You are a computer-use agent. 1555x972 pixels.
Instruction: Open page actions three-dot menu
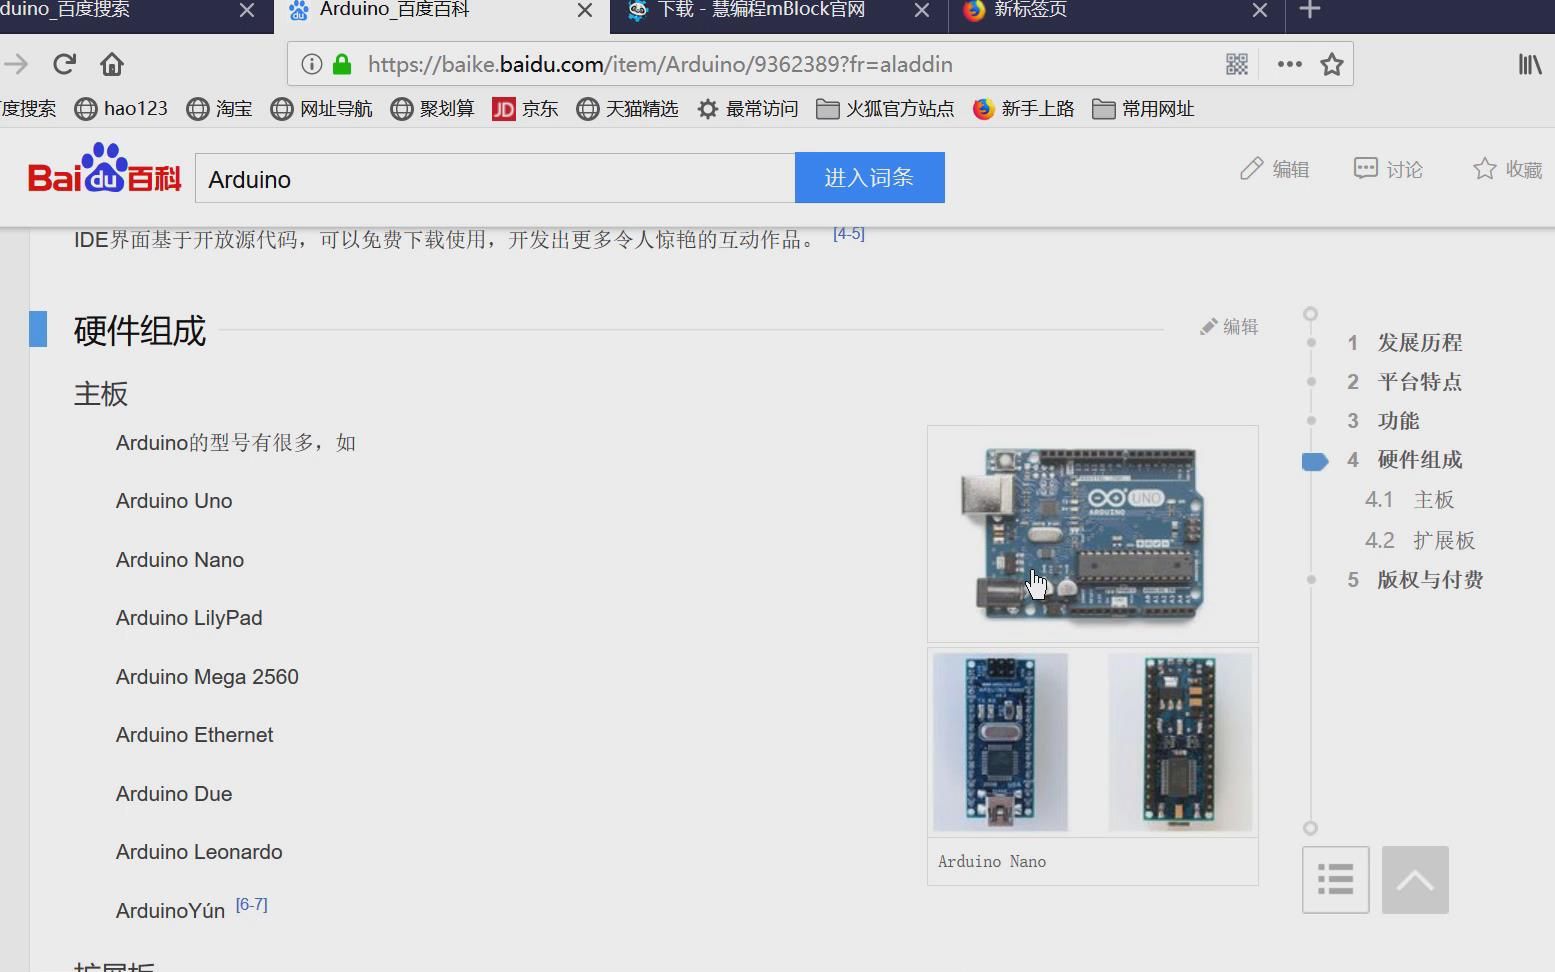click(x=1290, y=64)
